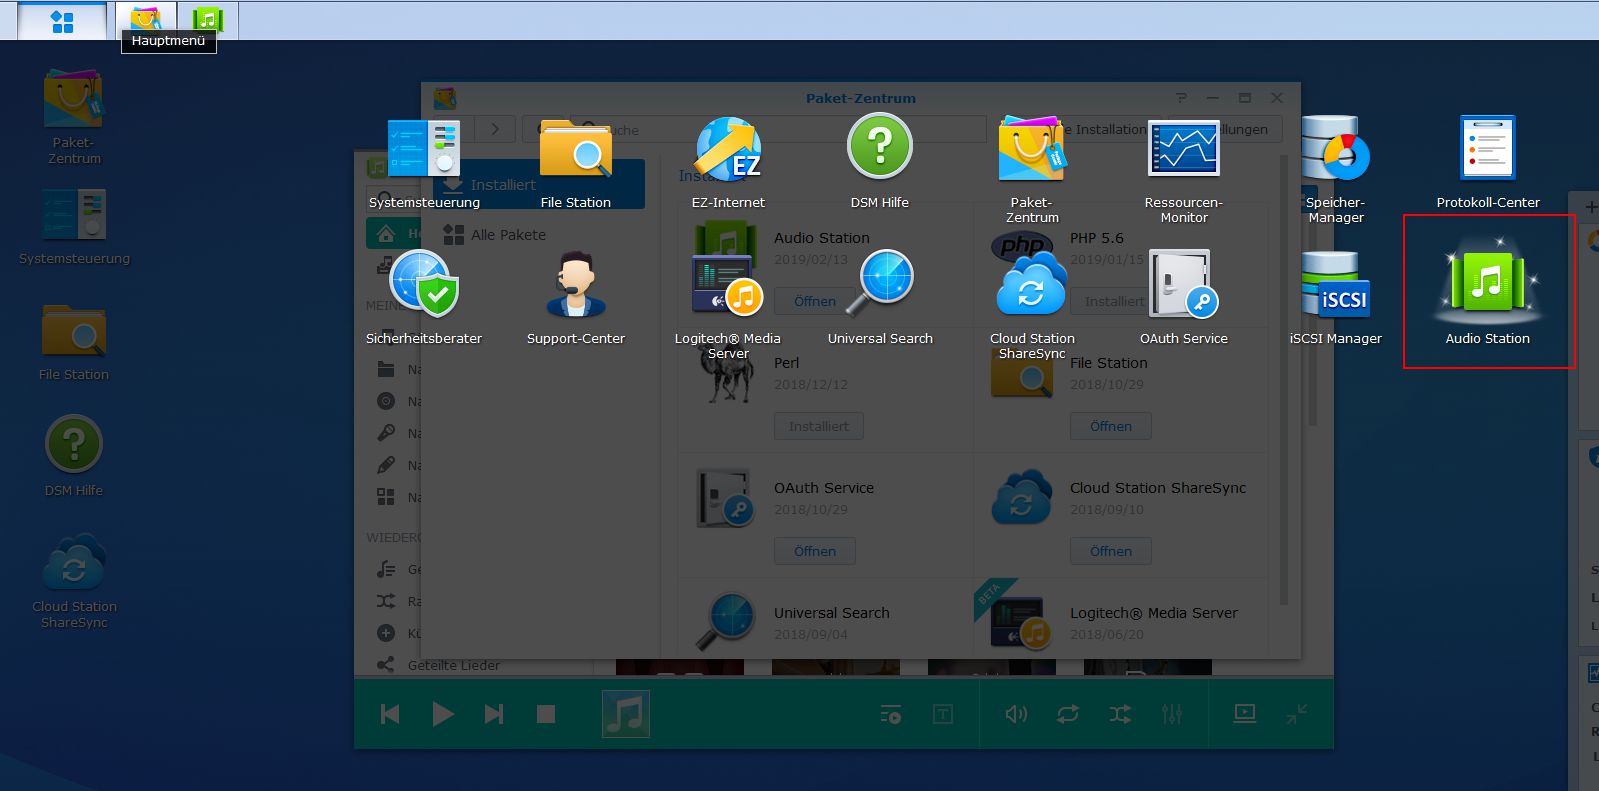Screen dimensions: 1599x791
Task: Open the Systemsteuerung desktop shortcut
Action: (x=74, y=227)
